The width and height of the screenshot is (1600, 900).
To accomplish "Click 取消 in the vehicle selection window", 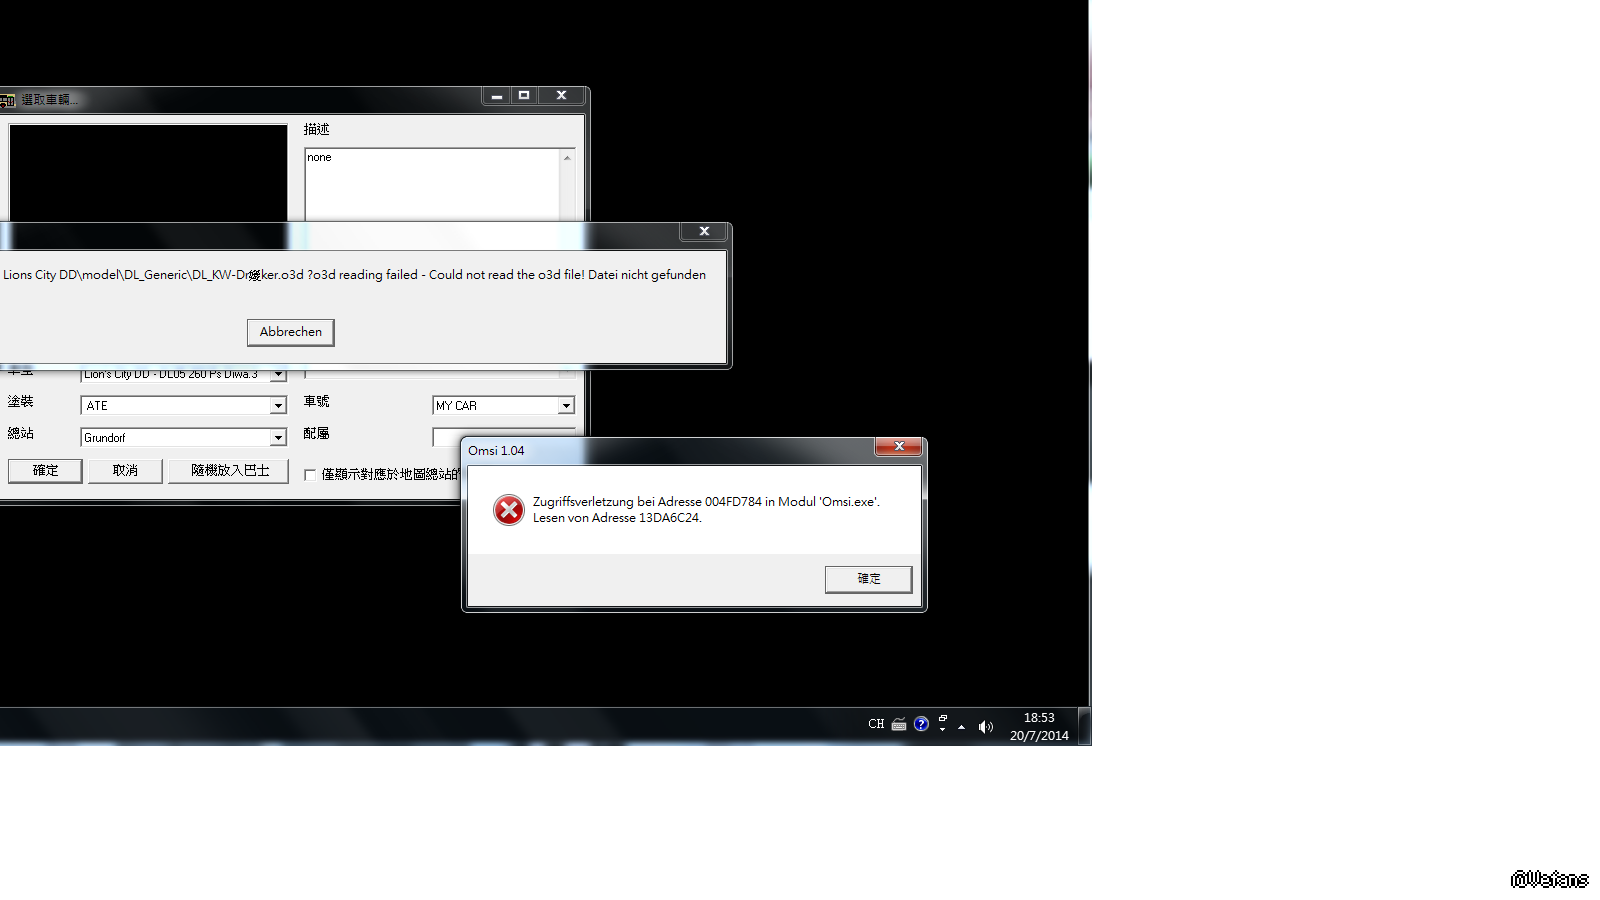I will pos(125,471).
